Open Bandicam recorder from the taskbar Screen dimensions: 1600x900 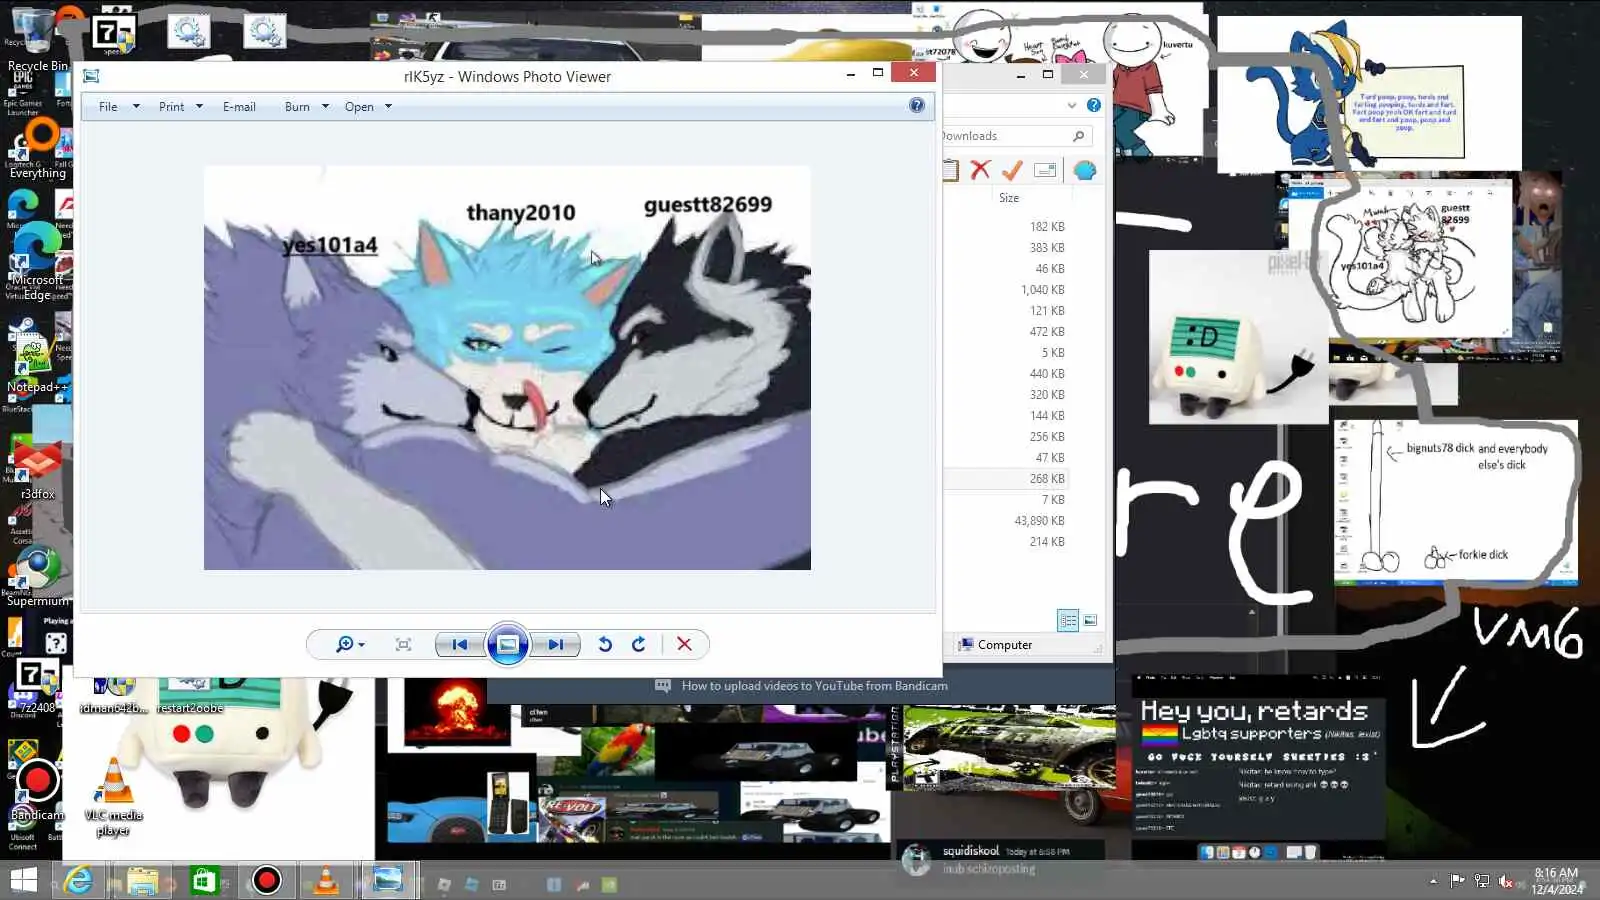coord(266,880)
